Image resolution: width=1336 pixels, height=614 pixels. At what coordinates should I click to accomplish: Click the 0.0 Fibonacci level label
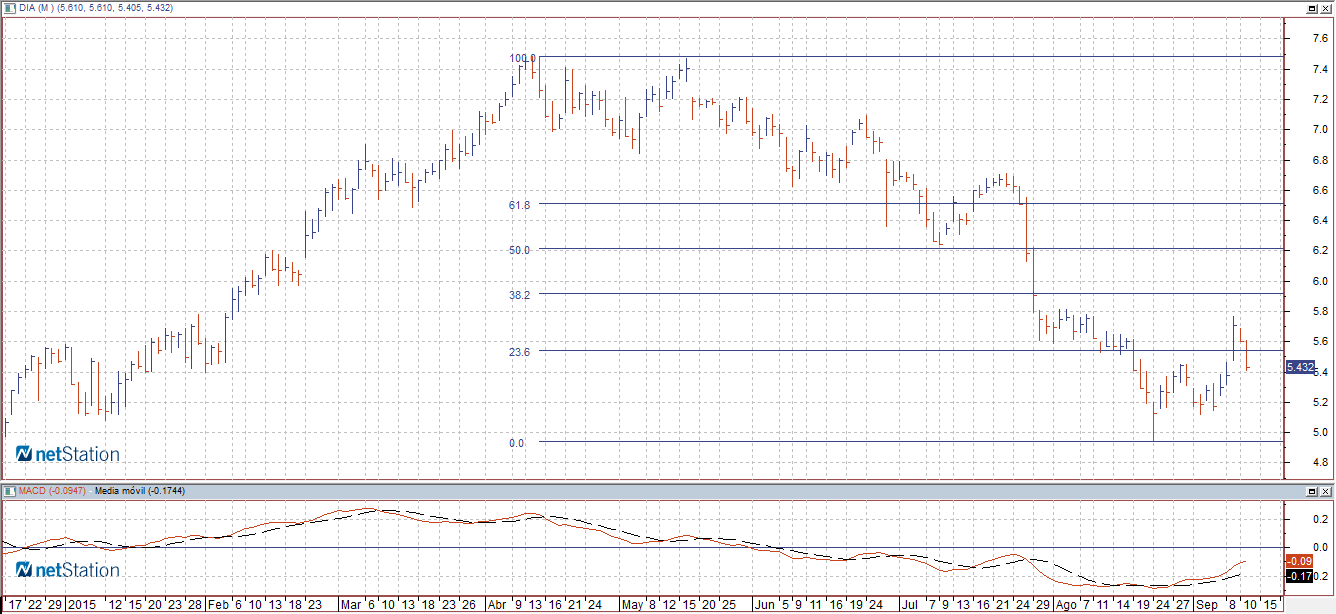tap(516, 443)
